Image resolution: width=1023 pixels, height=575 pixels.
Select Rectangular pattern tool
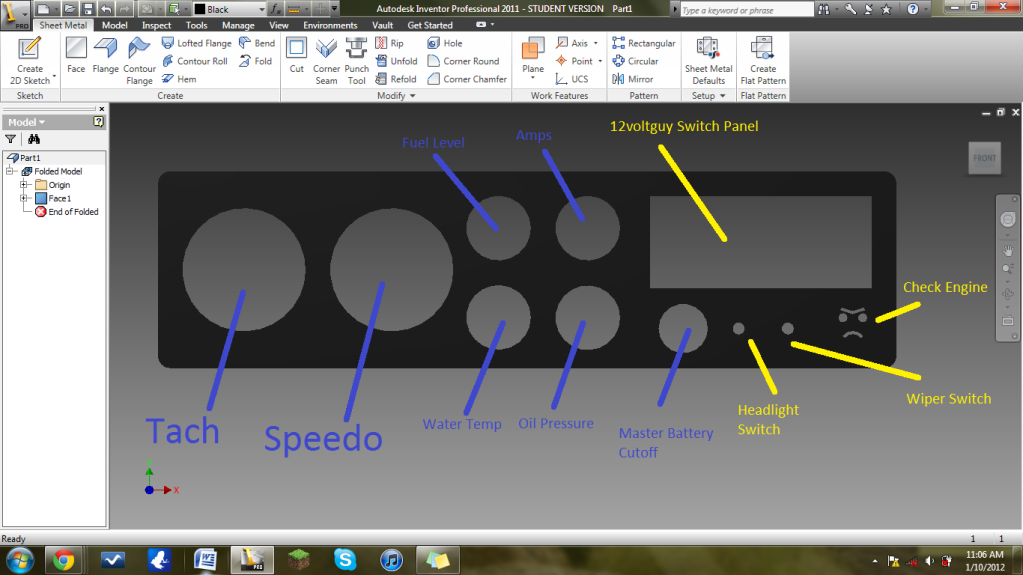[644, 43]
